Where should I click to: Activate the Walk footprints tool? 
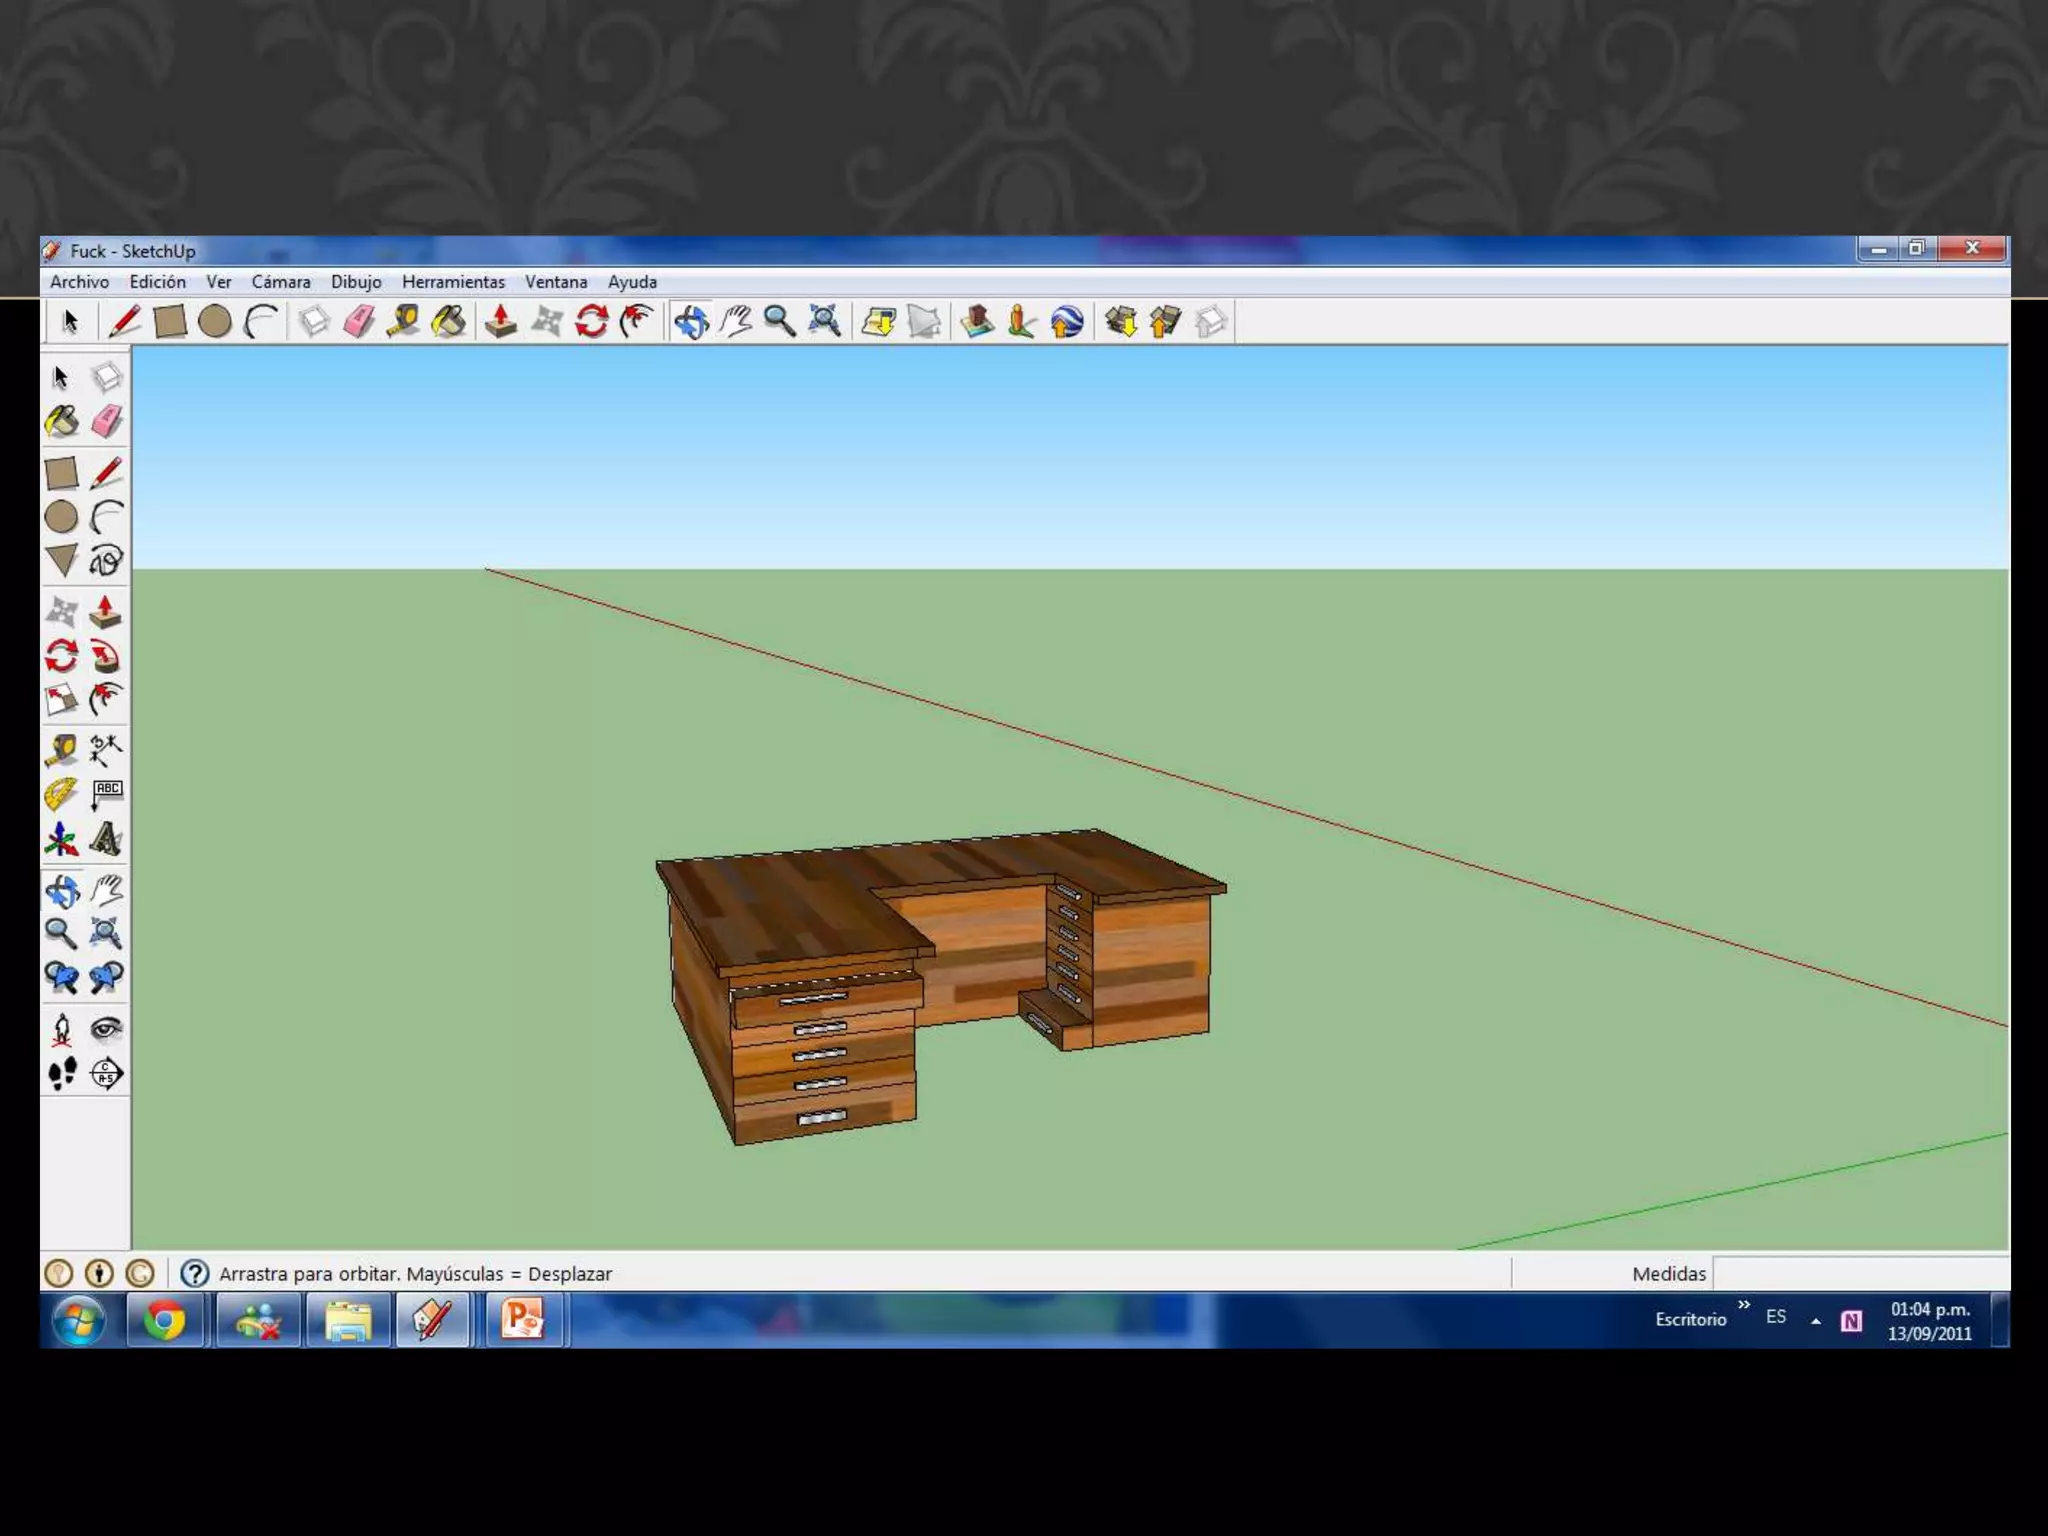click(61, 1074)
